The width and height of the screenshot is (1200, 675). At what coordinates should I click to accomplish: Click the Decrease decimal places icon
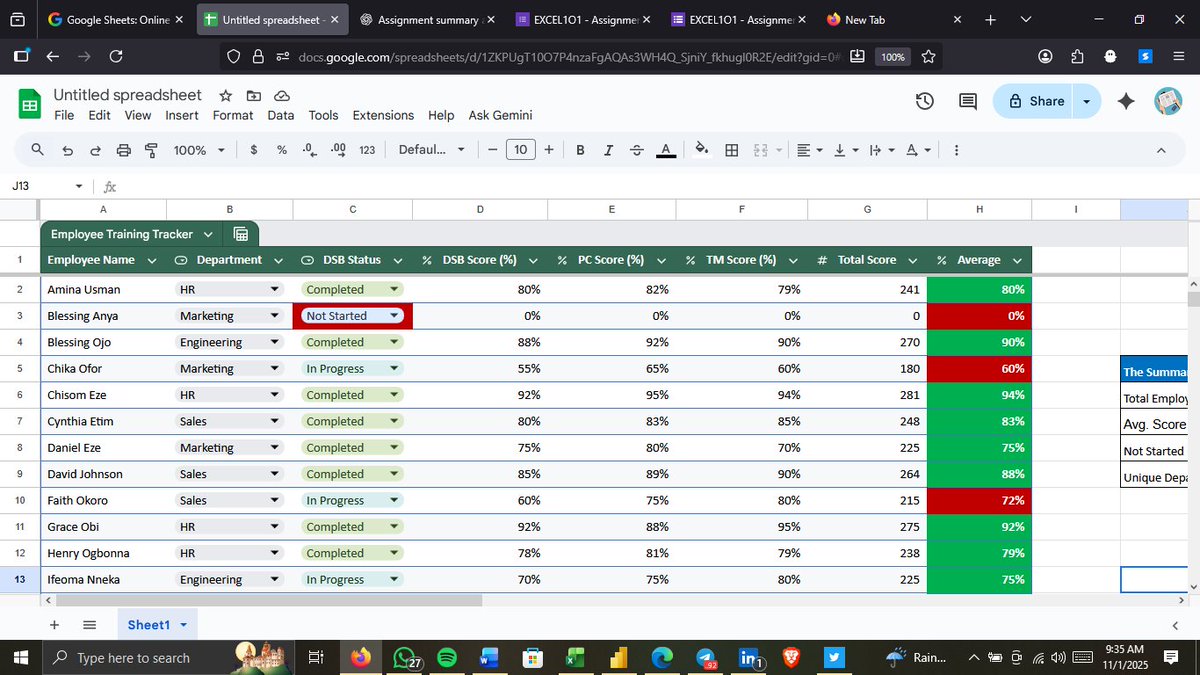point(308,149)
